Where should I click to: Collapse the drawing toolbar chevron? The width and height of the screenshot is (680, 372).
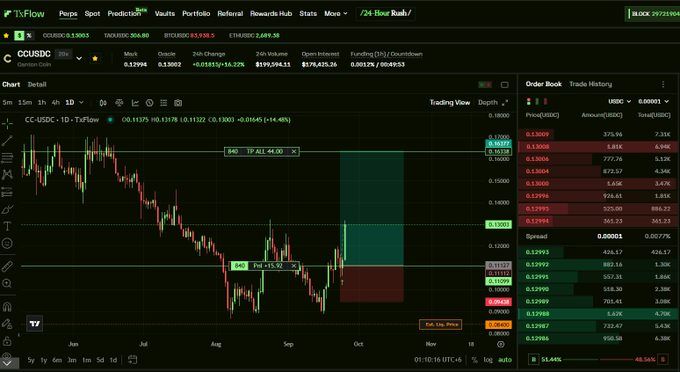point(7,363)
